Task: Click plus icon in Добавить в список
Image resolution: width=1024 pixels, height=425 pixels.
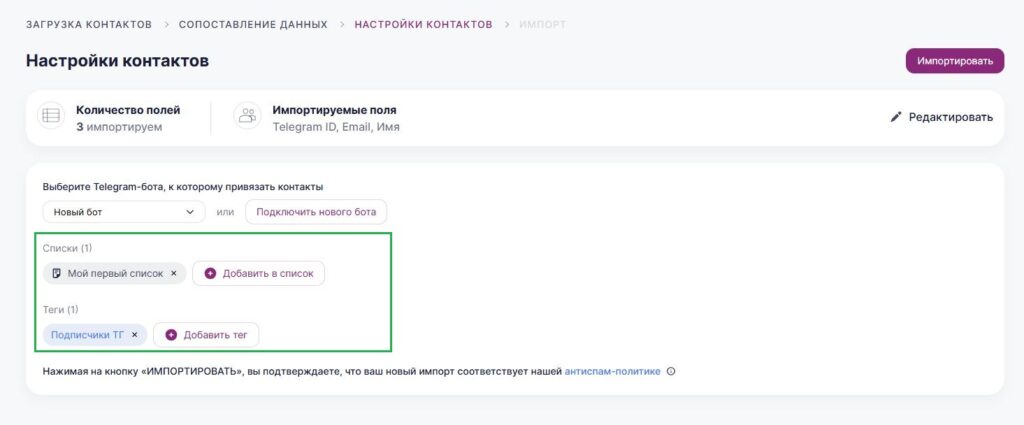Action: click(210, 274)
